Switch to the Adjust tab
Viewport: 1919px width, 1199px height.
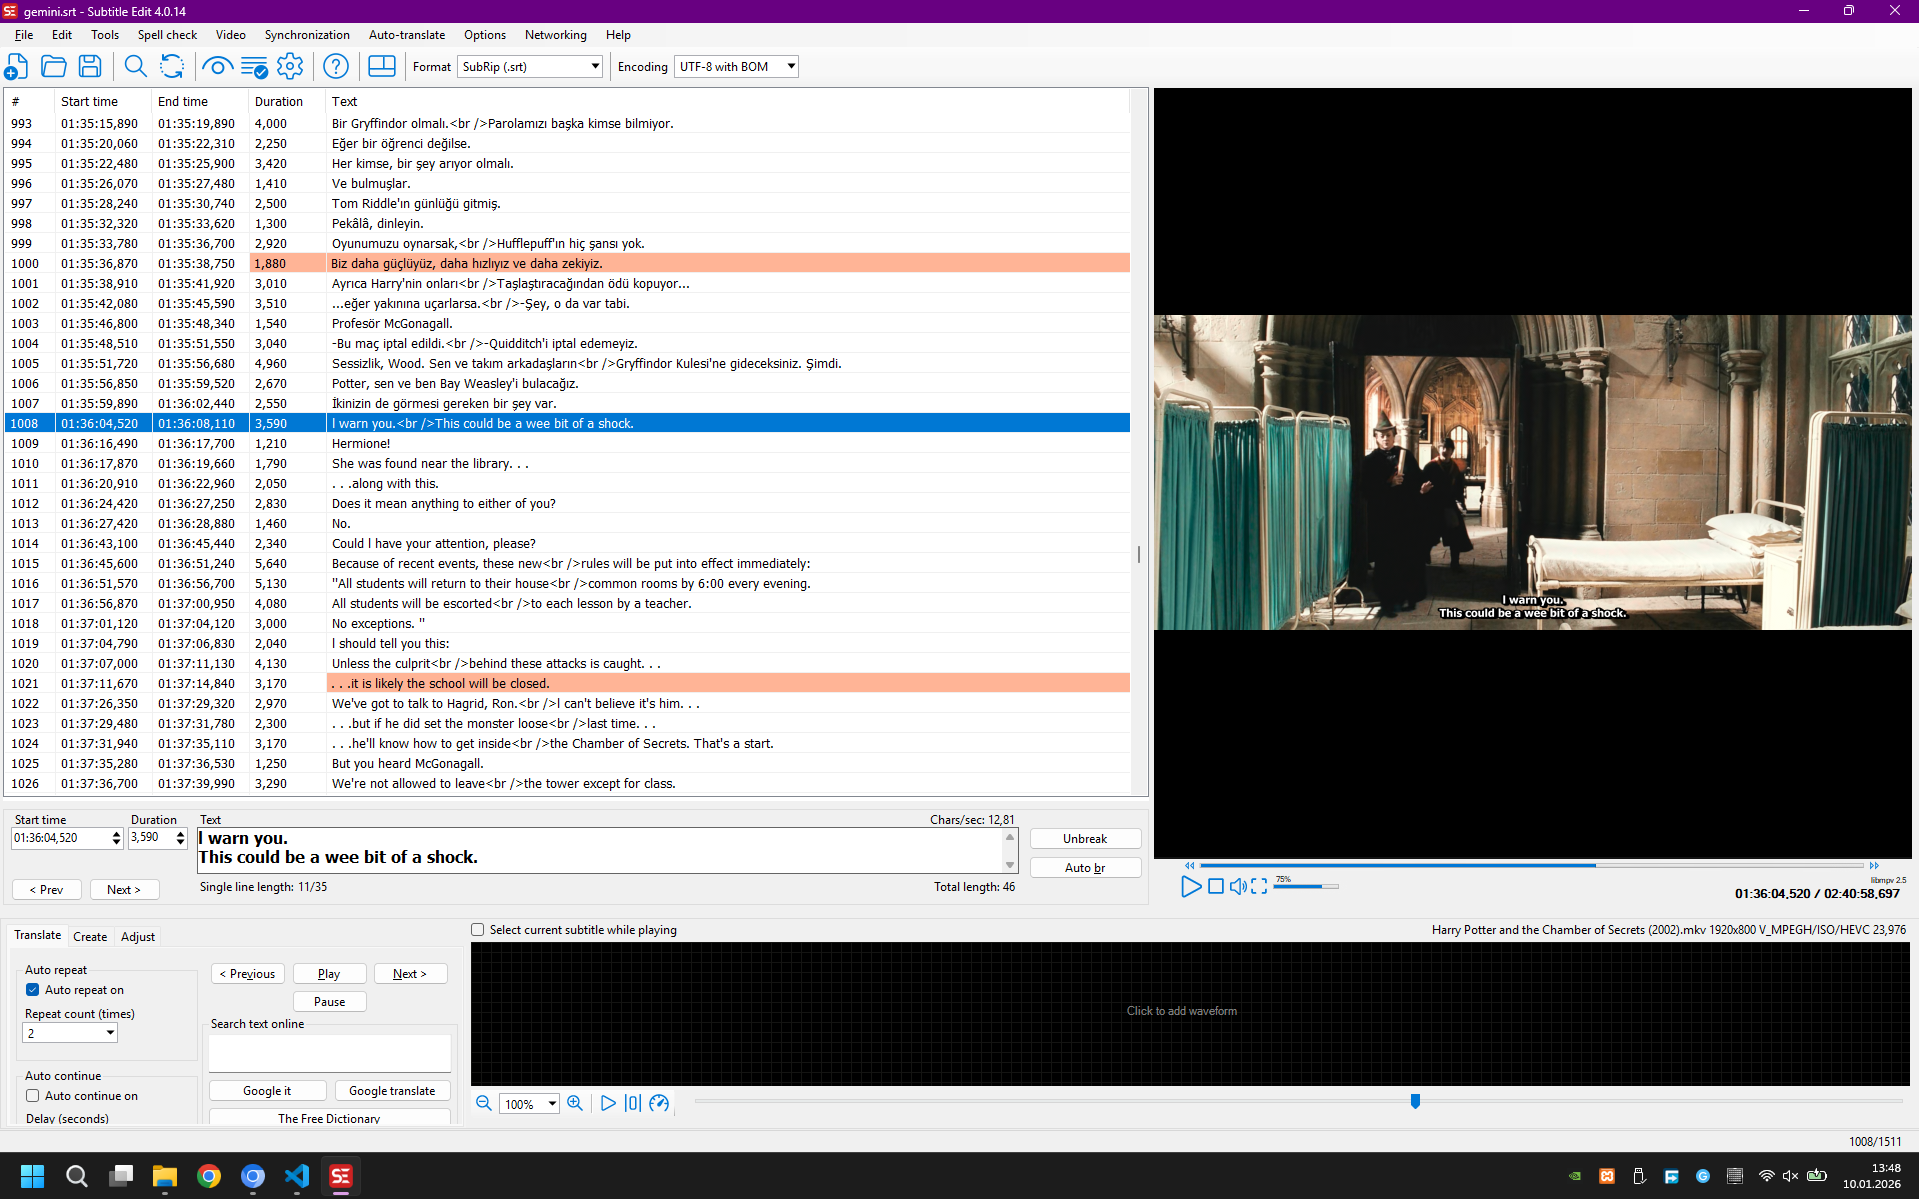(138, 937)
